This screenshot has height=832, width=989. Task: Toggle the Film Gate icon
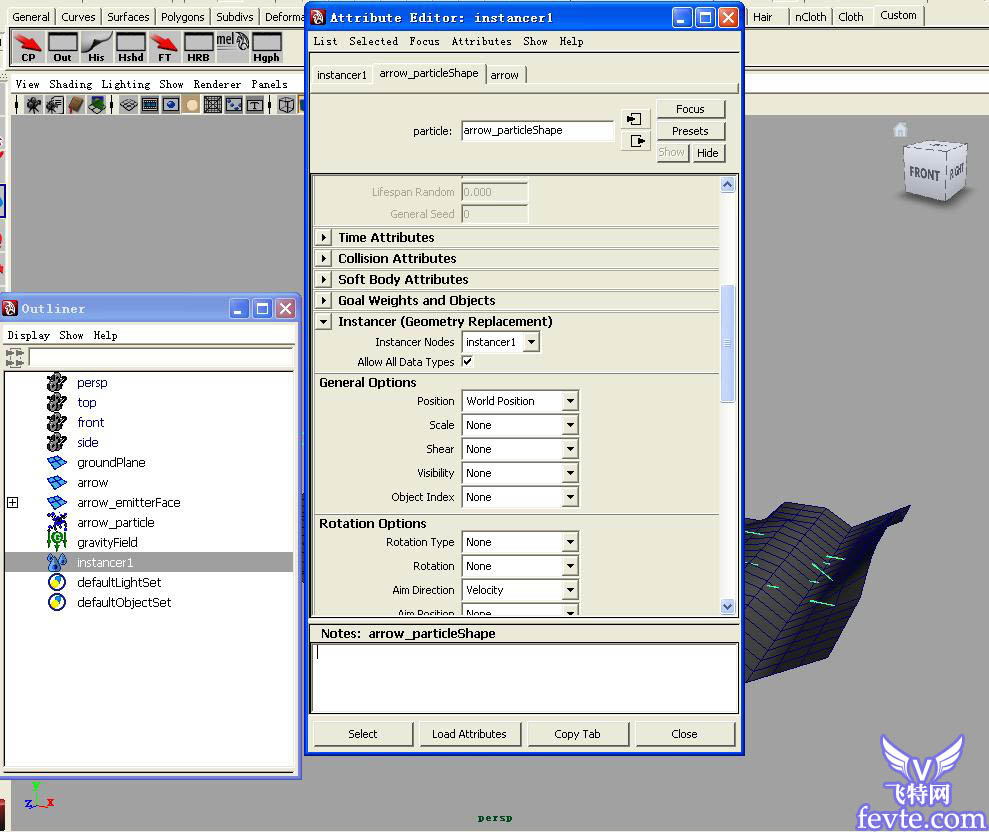(150, 105)
